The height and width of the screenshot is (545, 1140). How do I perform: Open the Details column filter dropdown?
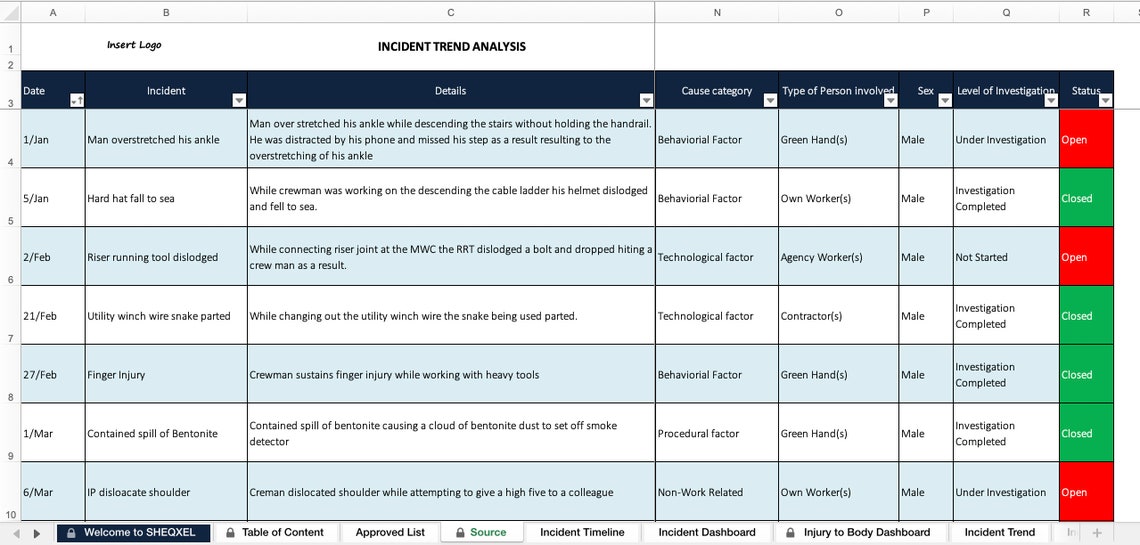pyautogui.click(x=646, y=101)
